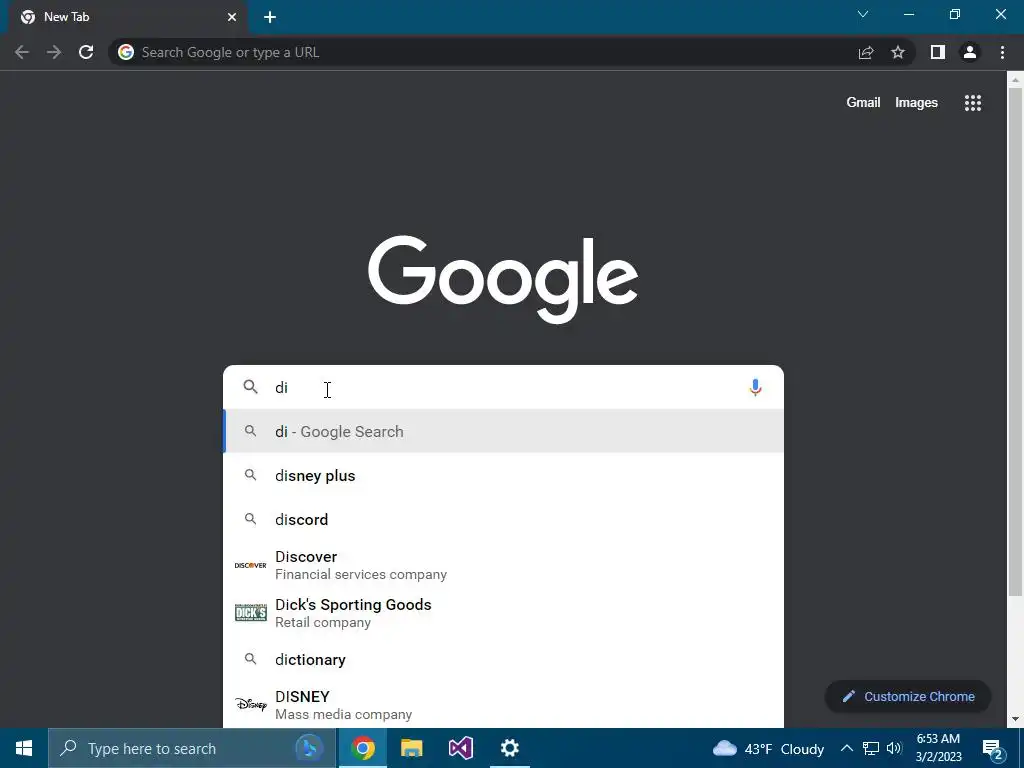This screenshot has height=768, width=1024.
Task: Pick the Discover financial services suggestion
Action: click(504, 566)
